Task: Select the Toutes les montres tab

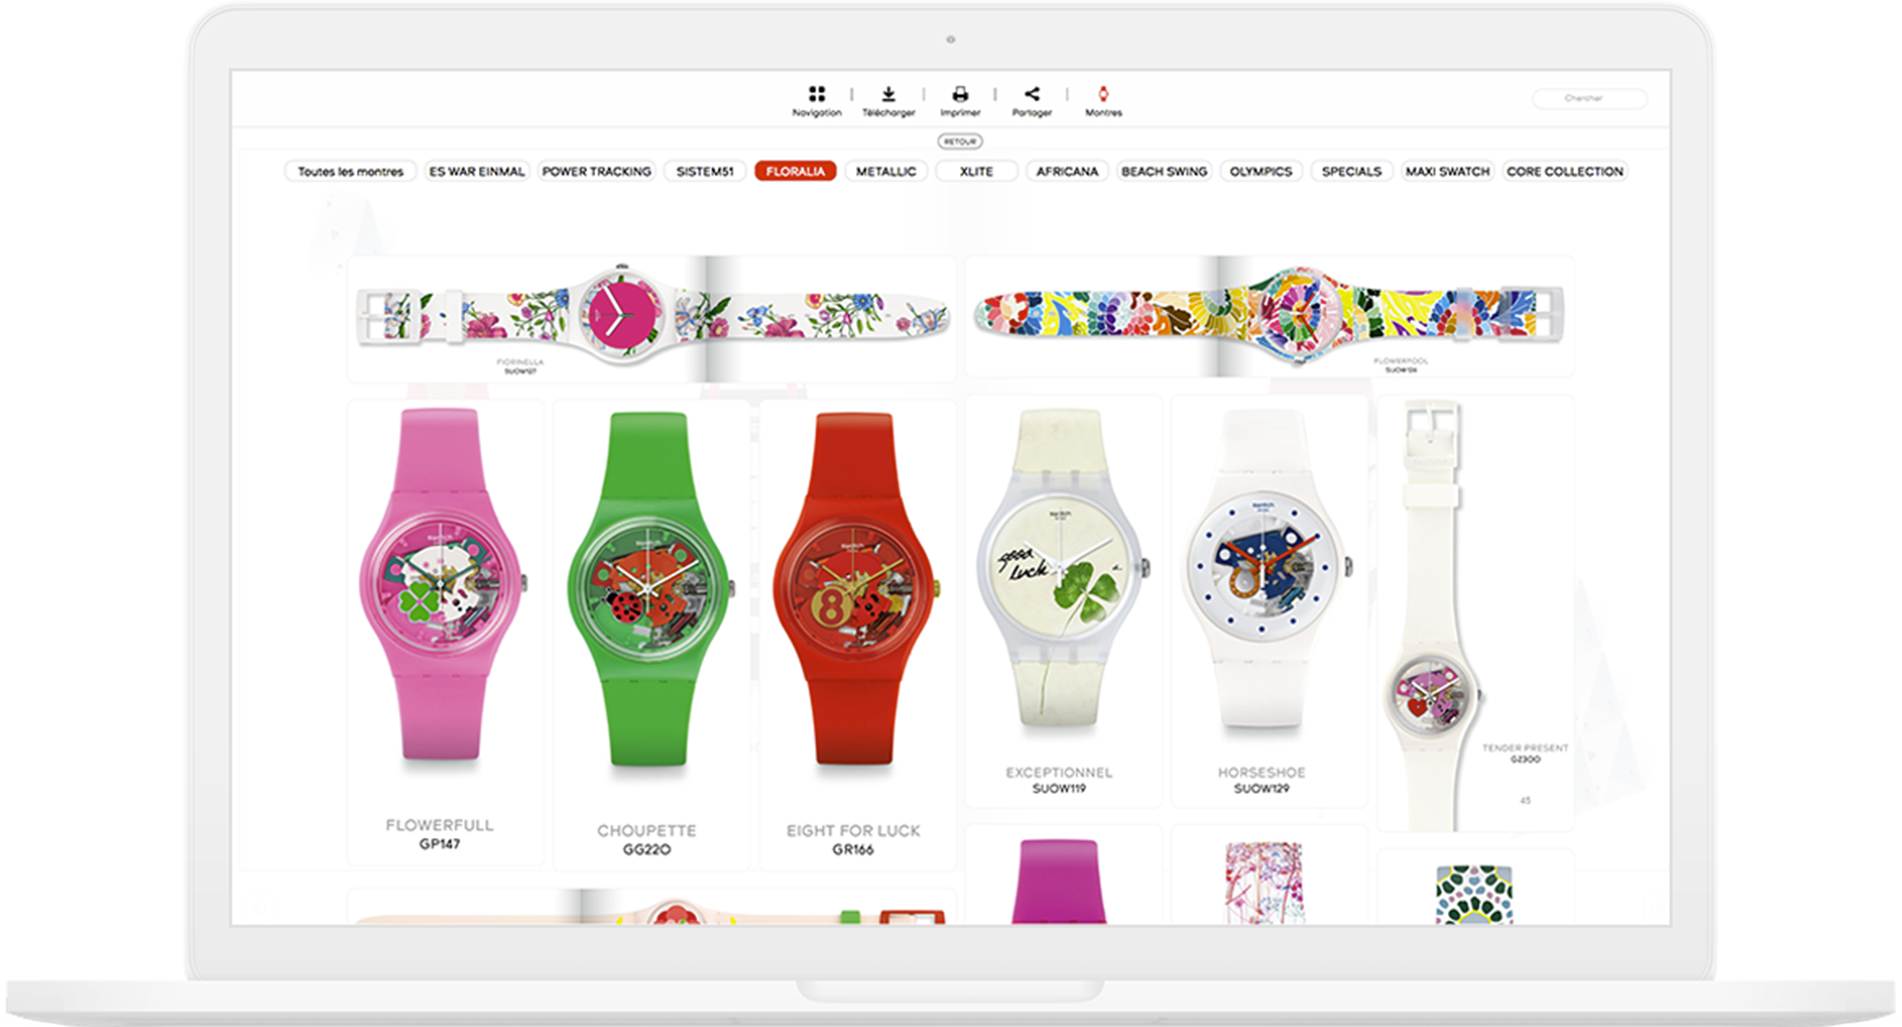Action: pyautogui.click(x=350, y=172)
